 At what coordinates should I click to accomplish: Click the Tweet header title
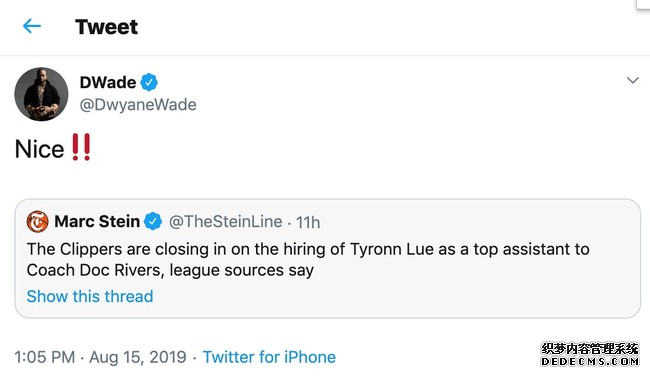click(x=107, y=27)
